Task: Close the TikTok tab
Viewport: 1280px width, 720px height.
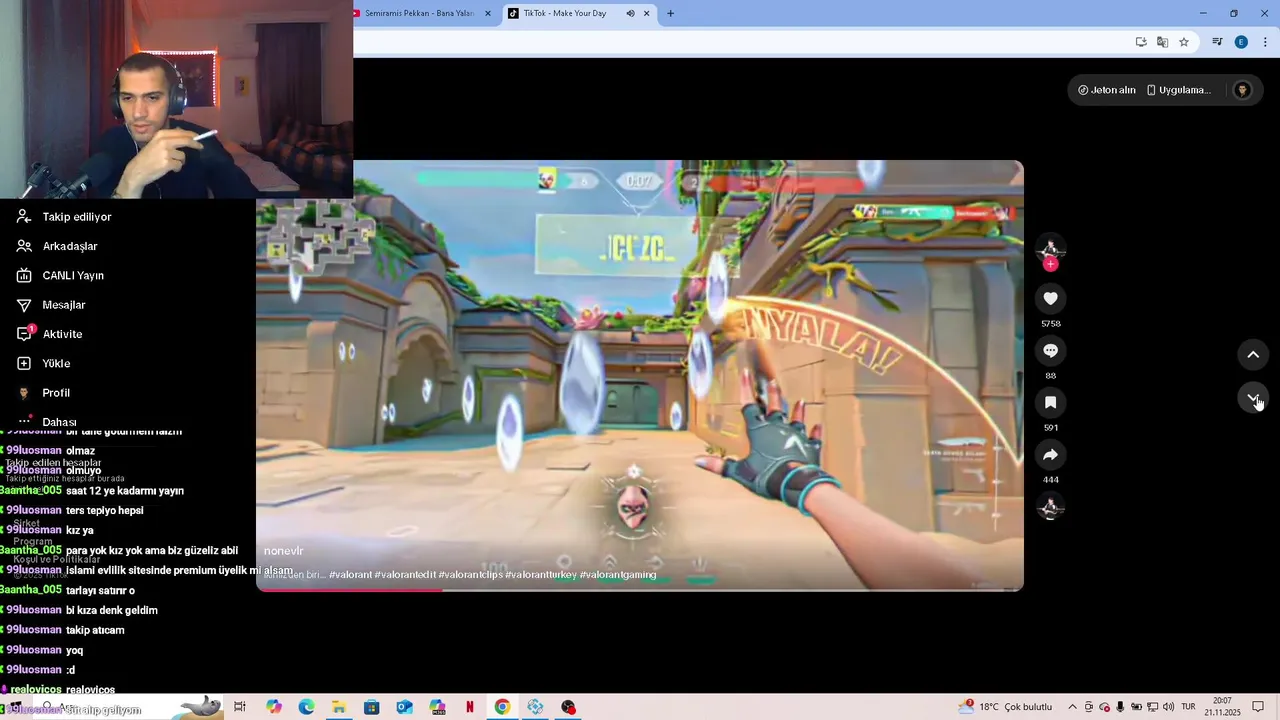Action: point(647,13)
